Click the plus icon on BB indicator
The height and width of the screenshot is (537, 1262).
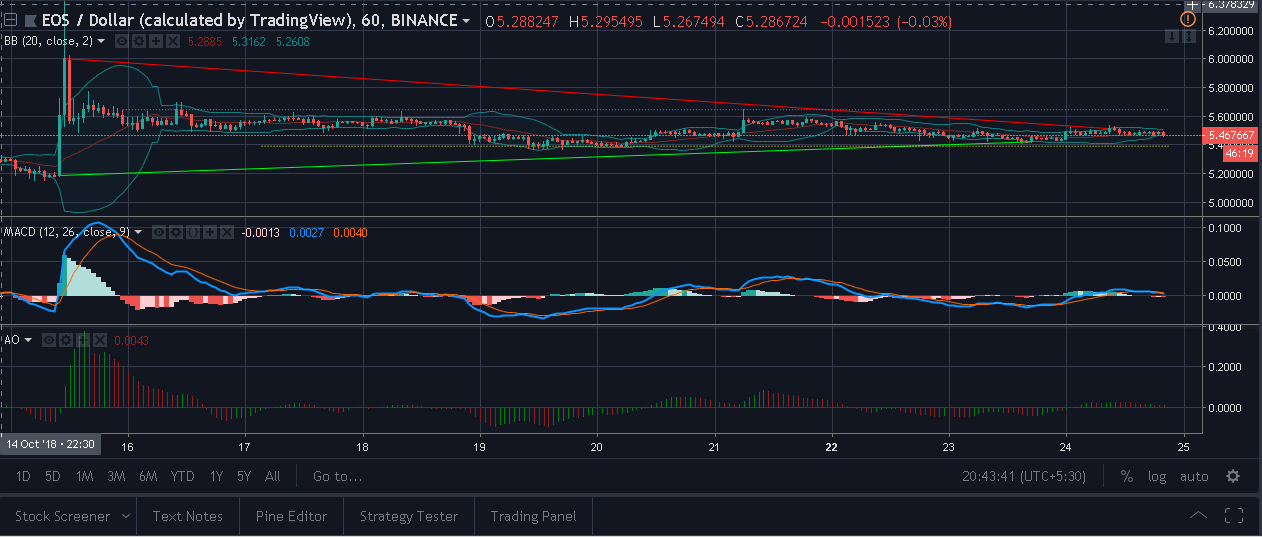point(156,41)
